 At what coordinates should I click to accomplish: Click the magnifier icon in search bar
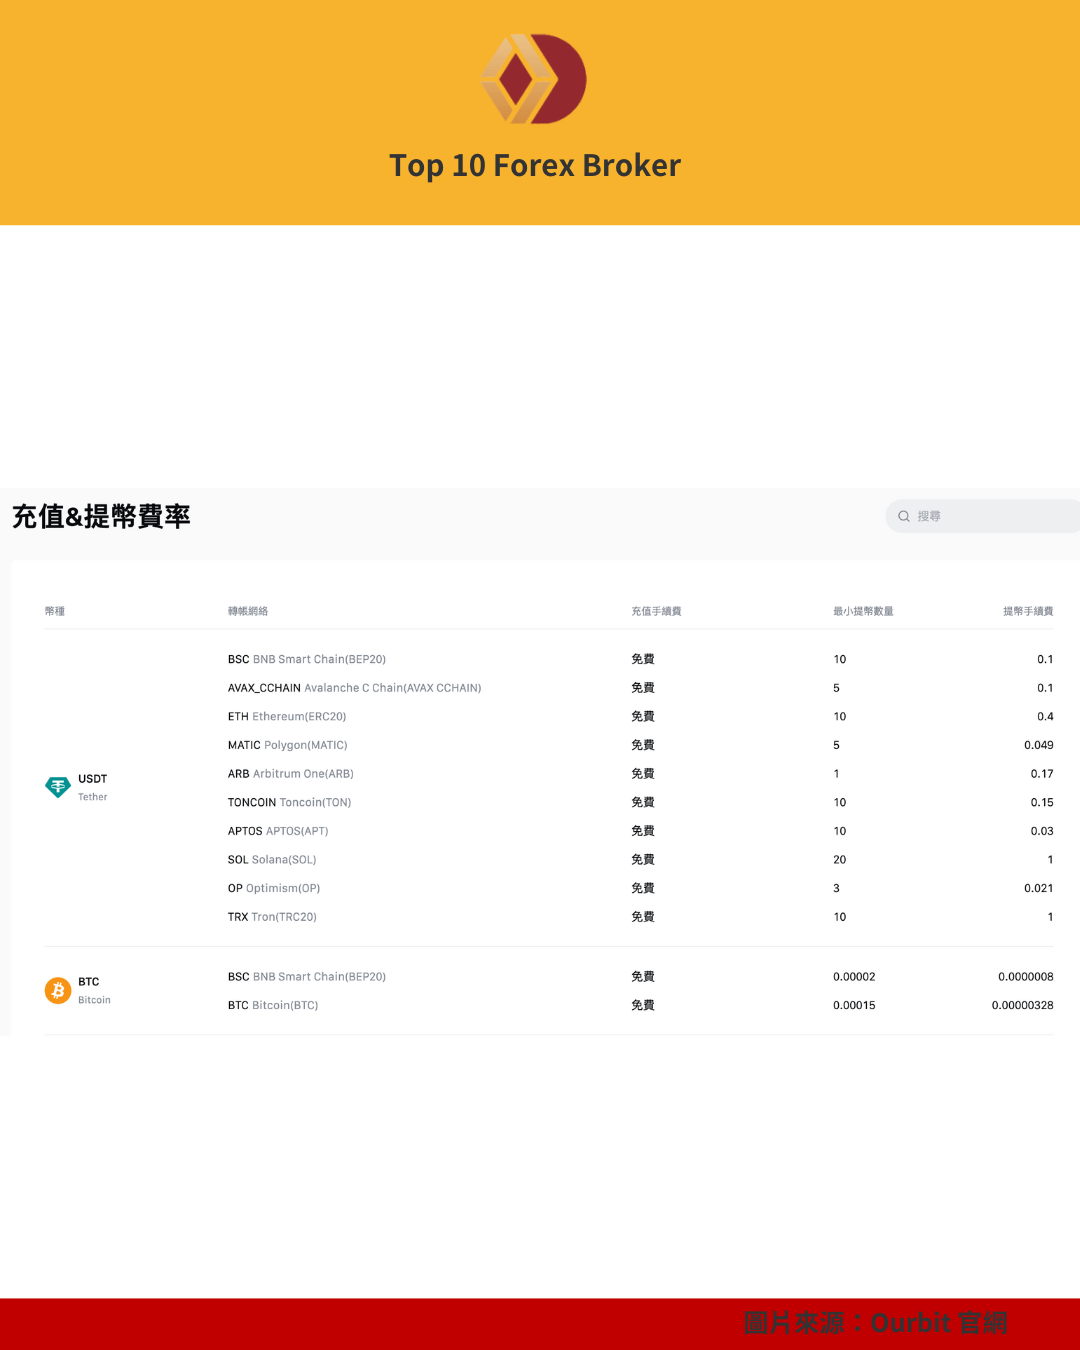[904, 516]
